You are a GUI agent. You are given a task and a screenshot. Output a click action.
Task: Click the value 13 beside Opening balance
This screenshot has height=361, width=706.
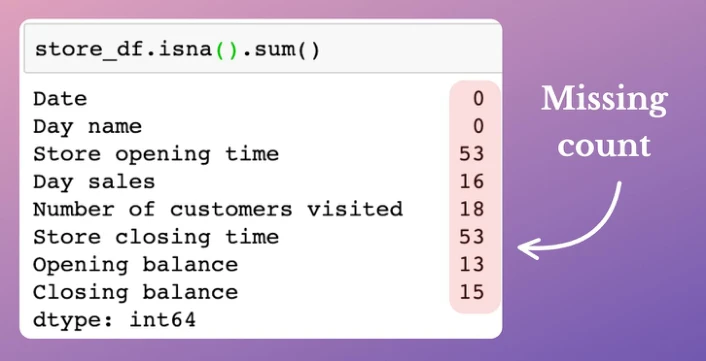pos(472,265)
